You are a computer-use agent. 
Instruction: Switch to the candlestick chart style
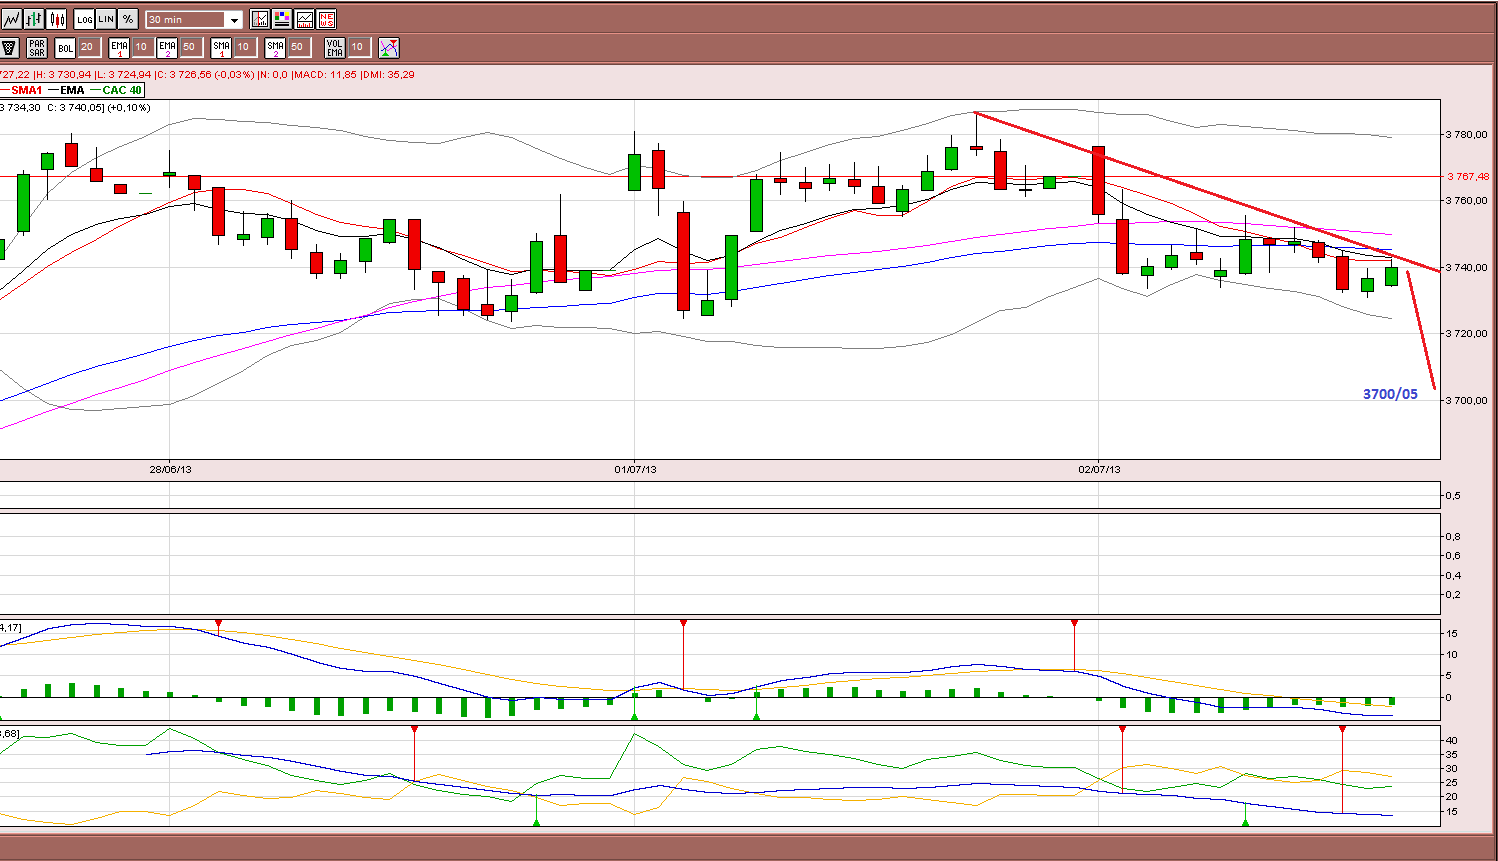click(x=56, y=19)
